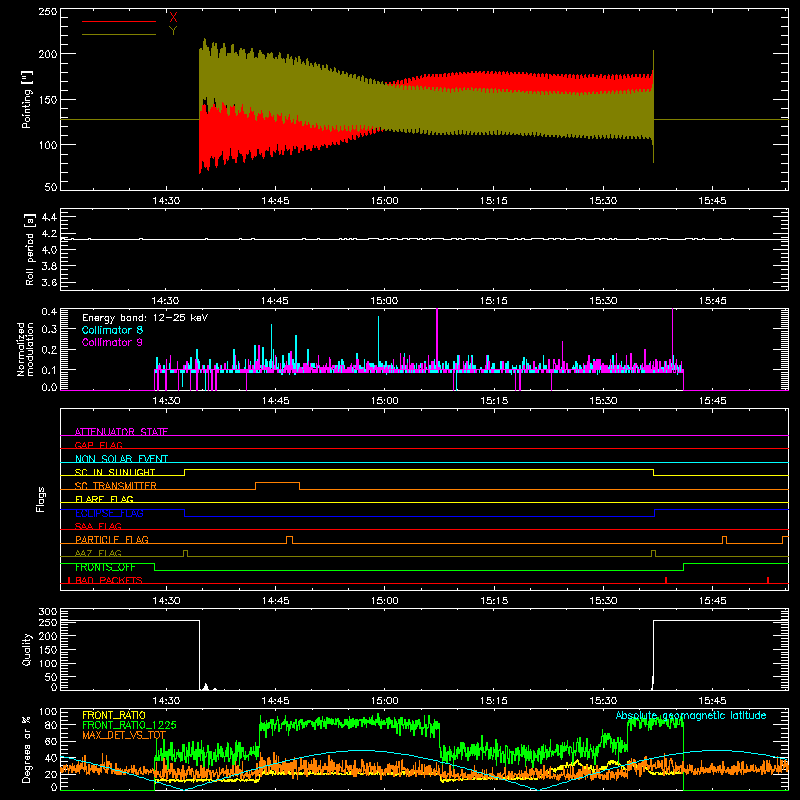The image size is (800, 800).
Task: Click the 150 value on the Quality axis
Action: (x=47, y=650)
